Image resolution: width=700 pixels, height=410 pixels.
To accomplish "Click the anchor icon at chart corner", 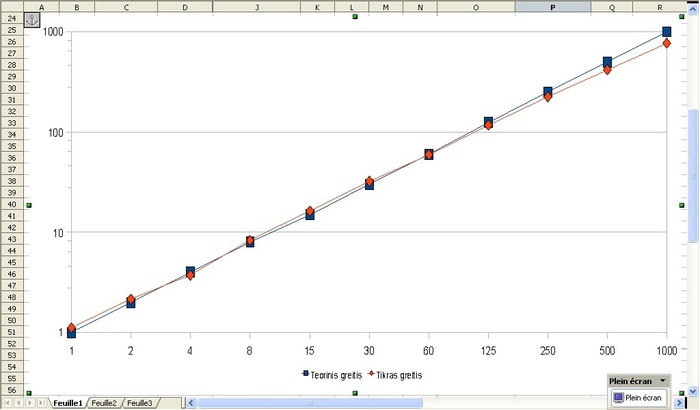I will click(x=32, y=20).
